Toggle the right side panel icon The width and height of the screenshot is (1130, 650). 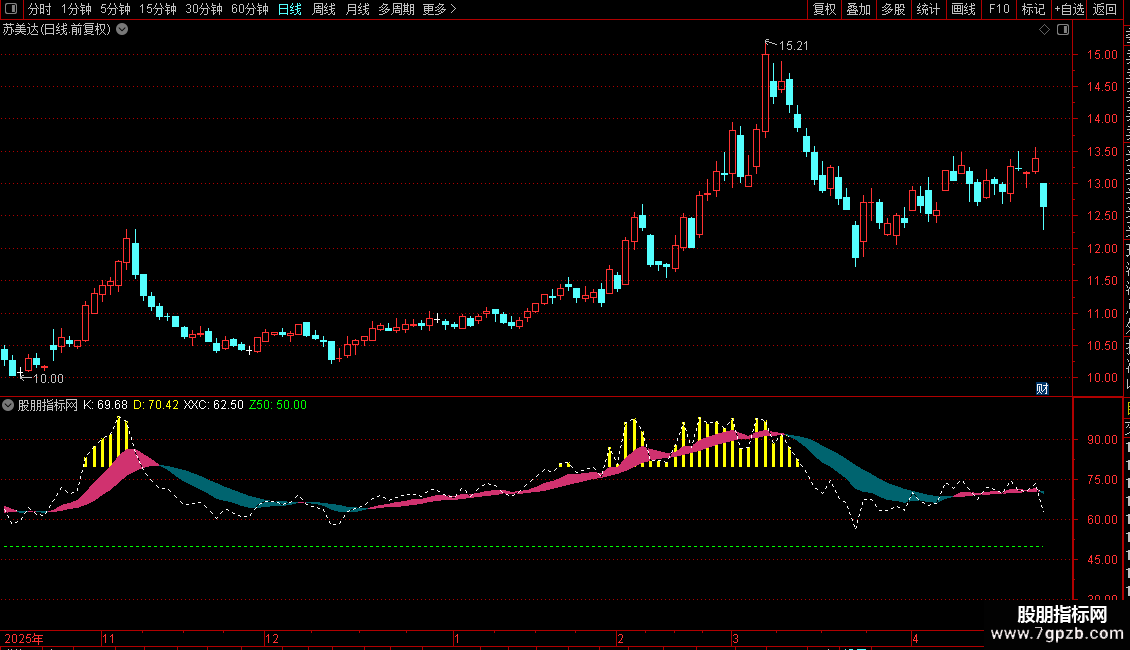[1063, 30]
